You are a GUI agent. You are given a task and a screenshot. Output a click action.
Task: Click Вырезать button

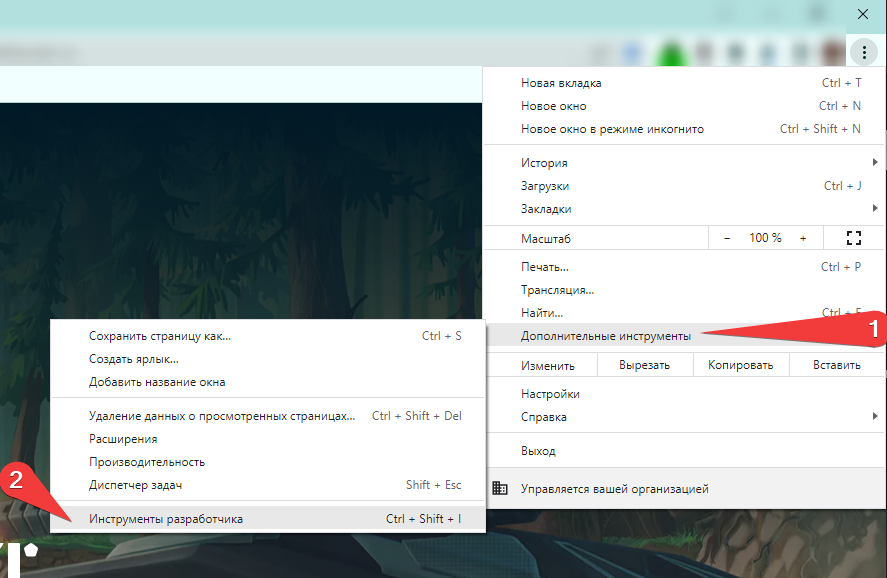pyautogui.click(x=645, y=365)
